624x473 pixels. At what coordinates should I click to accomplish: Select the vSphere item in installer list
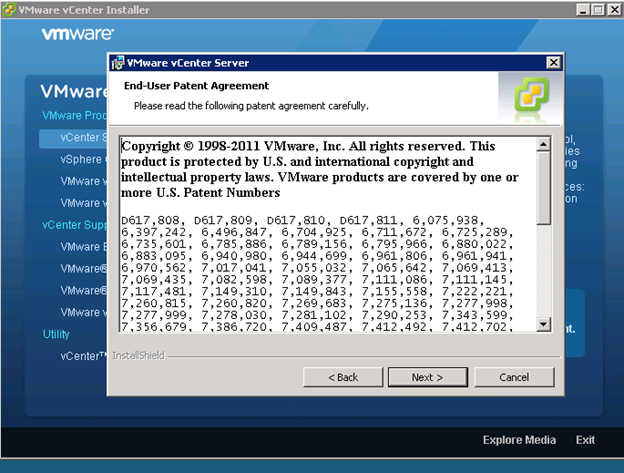[x=82, y=160]
